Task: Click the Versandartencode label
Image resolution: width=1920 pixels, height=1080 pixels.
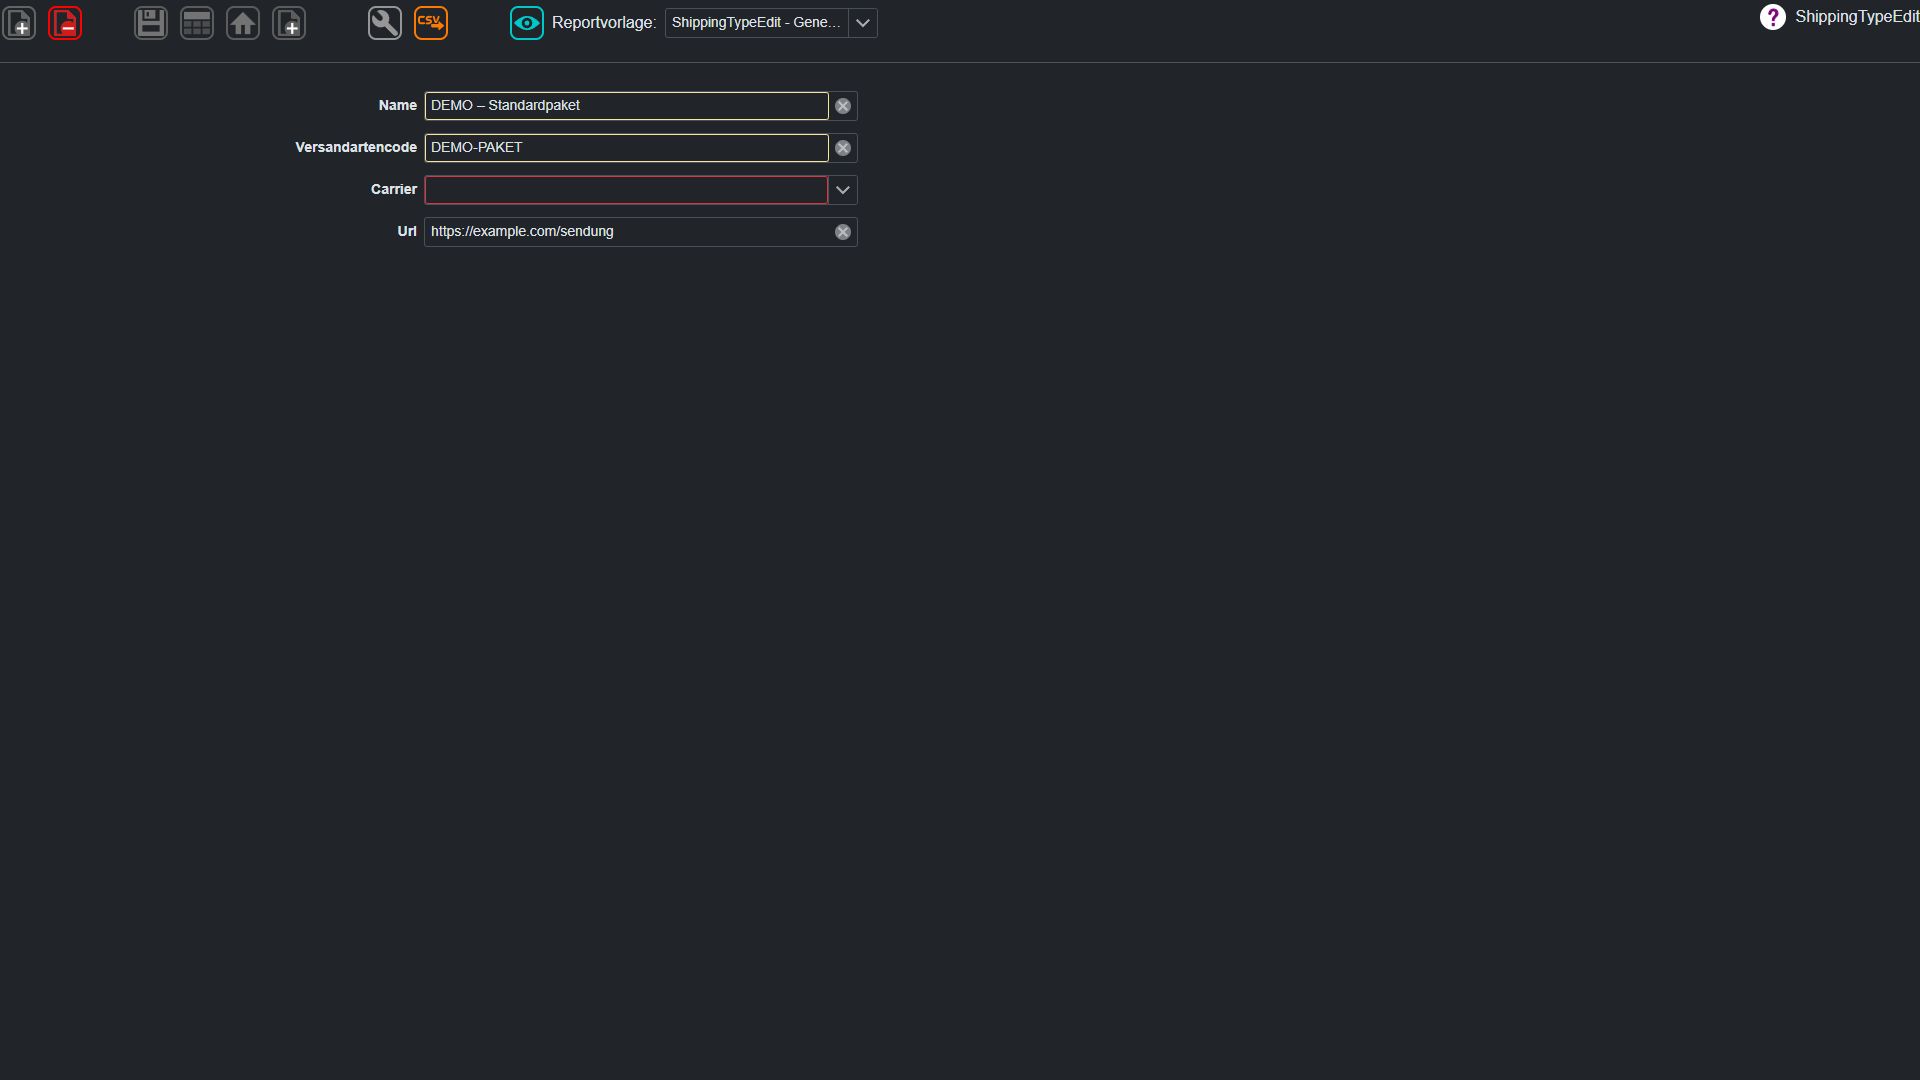Action: [356, 147]
